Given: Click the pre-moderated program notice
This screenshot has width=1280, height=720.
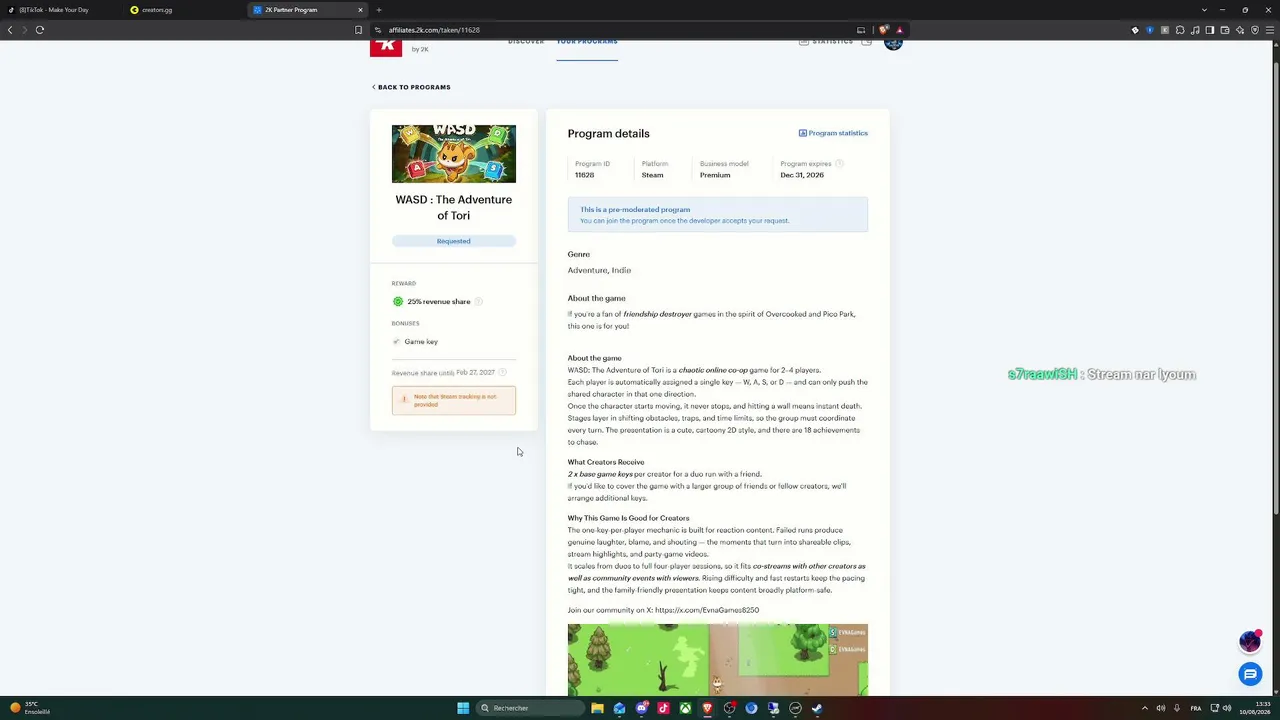Looking at the screenshot, I should pos(718,215).
